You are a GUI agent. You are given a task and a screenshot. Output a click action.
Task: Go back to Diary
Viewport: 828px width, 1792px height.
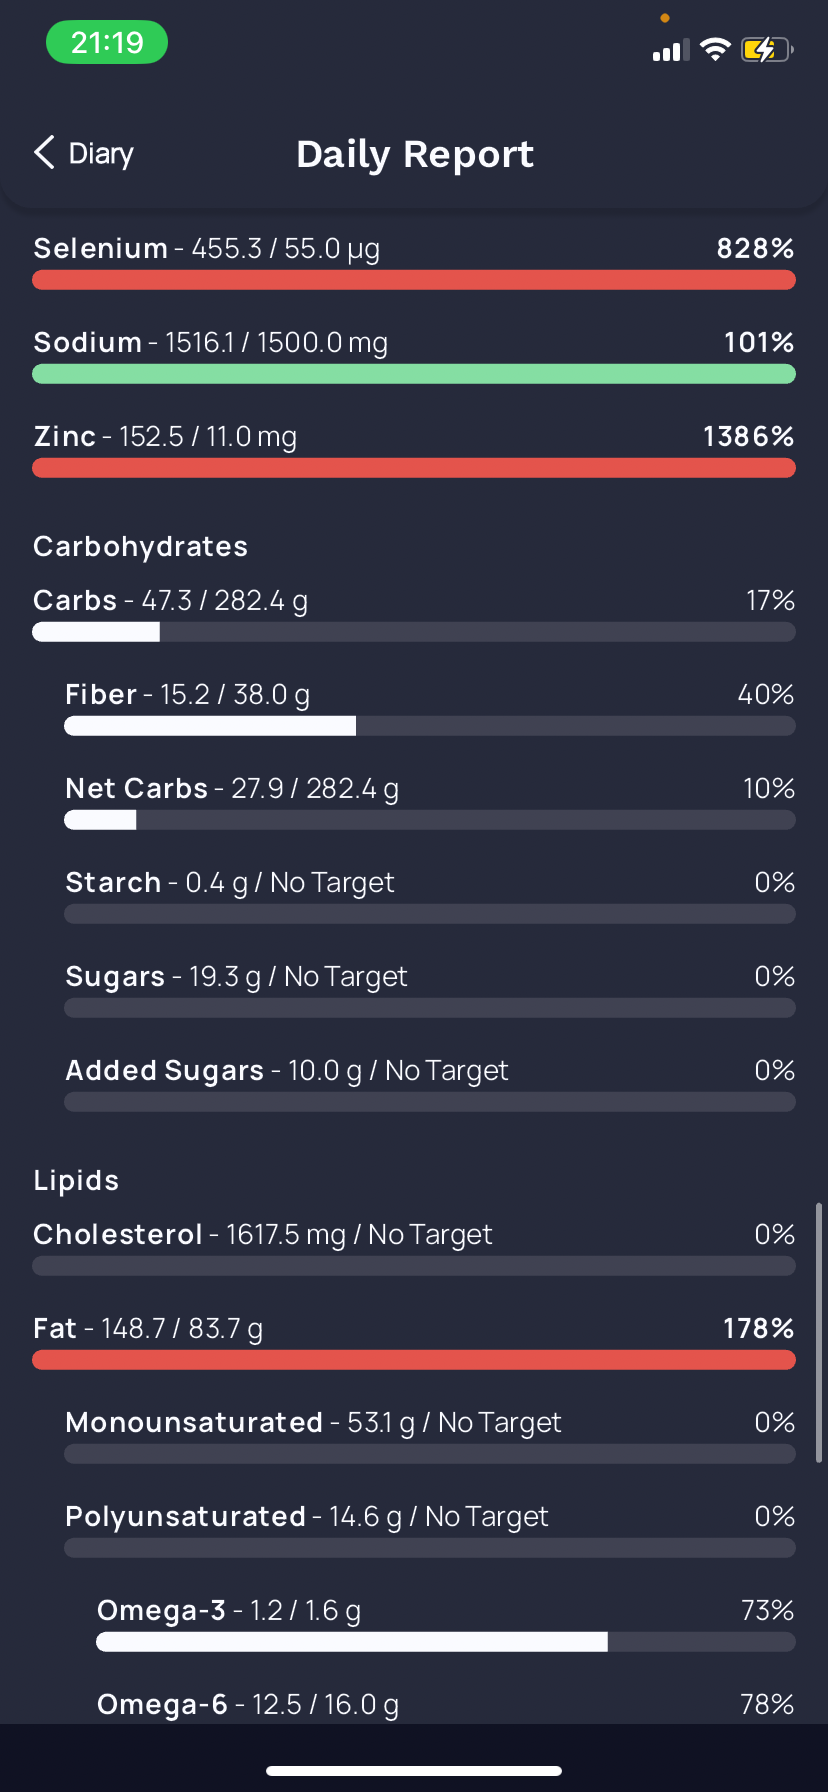(x=84, y=153)
